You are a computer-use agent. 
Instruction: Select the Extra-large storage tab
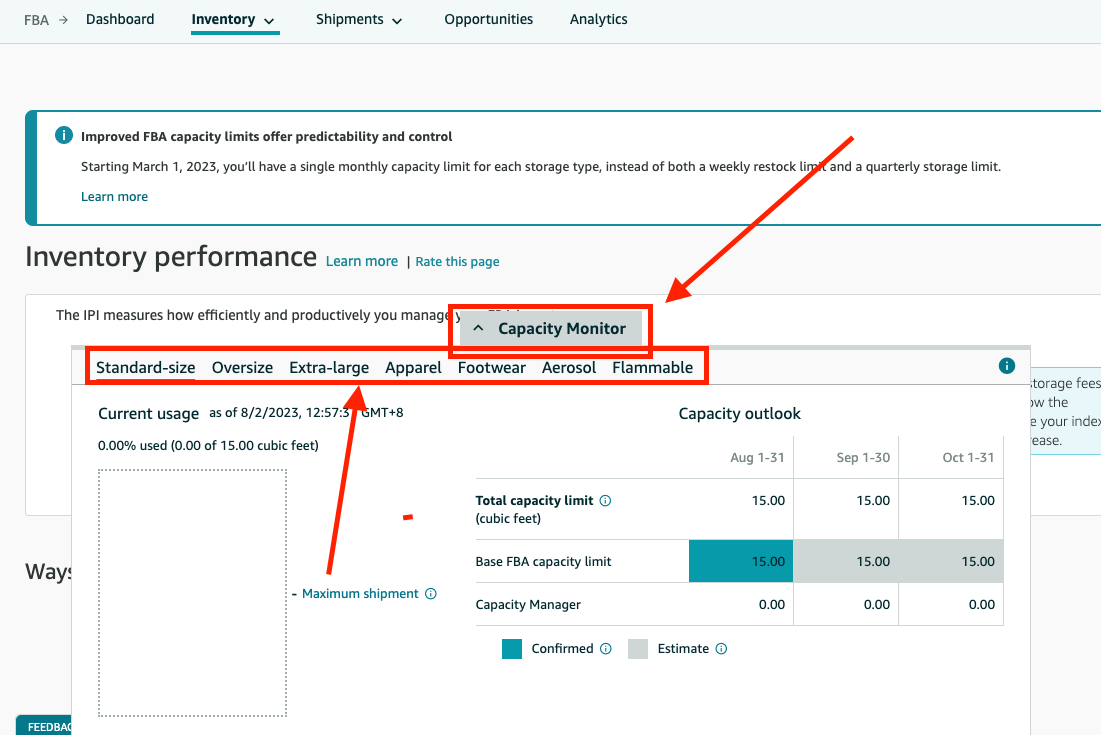pyautogui.click(x=329, y=368)
